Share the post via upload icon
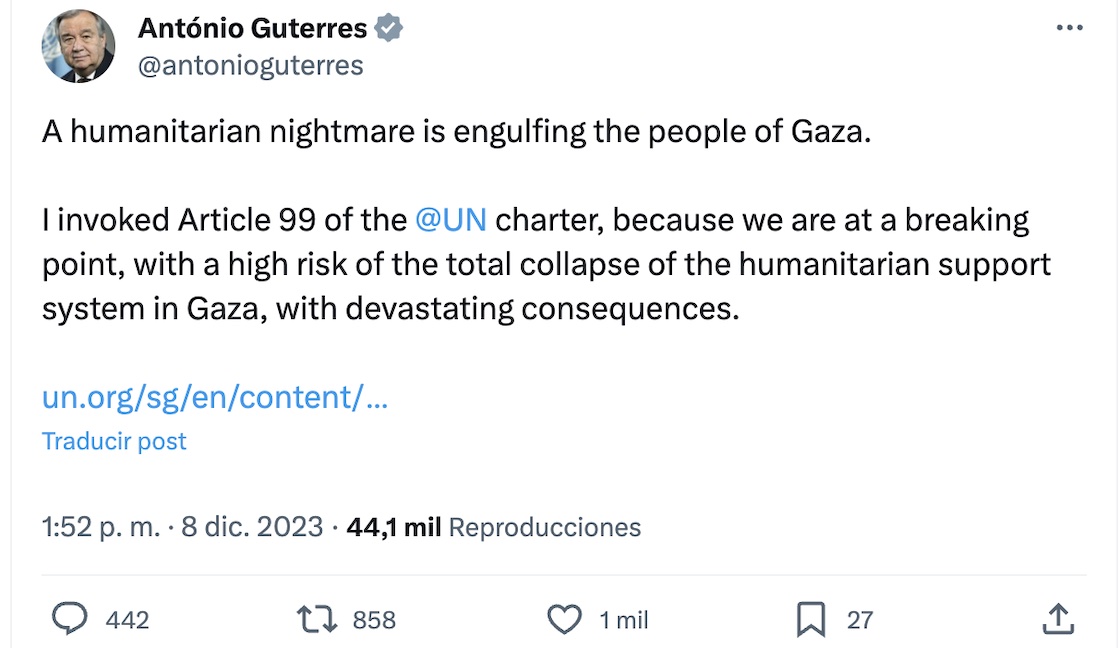The width and height of the screenshot is (1120, 648). (x=1057, y=620)
